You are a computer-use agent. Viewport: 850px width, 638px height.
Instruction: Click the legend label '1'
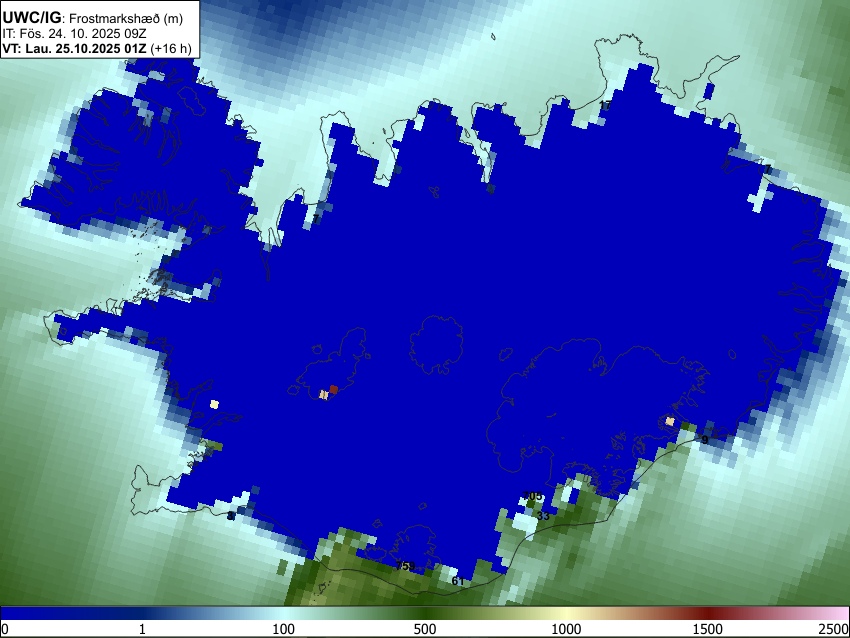(x=142, y=629)
